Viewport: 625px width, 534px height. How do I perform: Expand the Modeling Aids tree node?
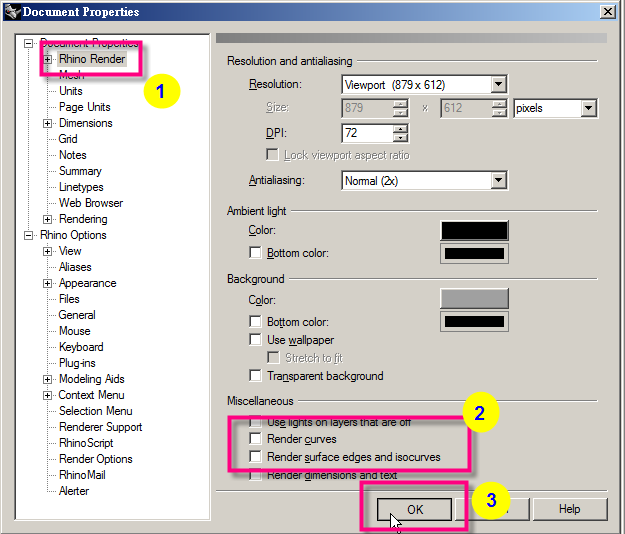pos(47,379)
